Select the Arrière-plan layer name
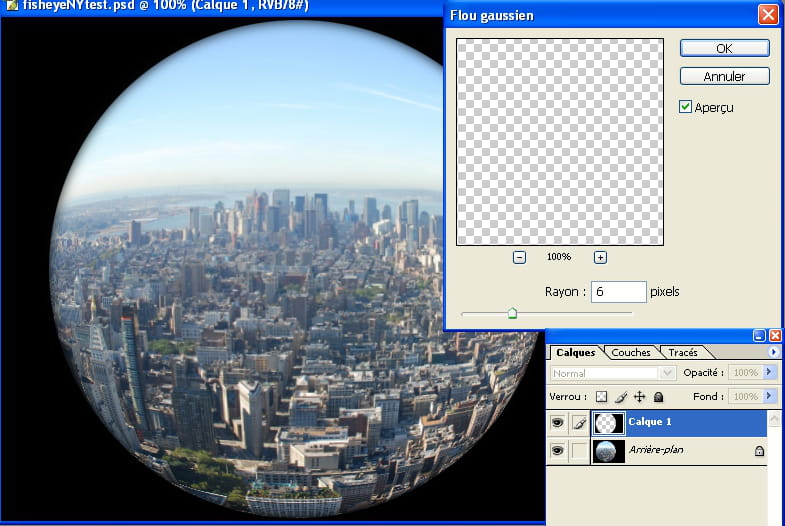Screen dimensions: 785x526 656,449
